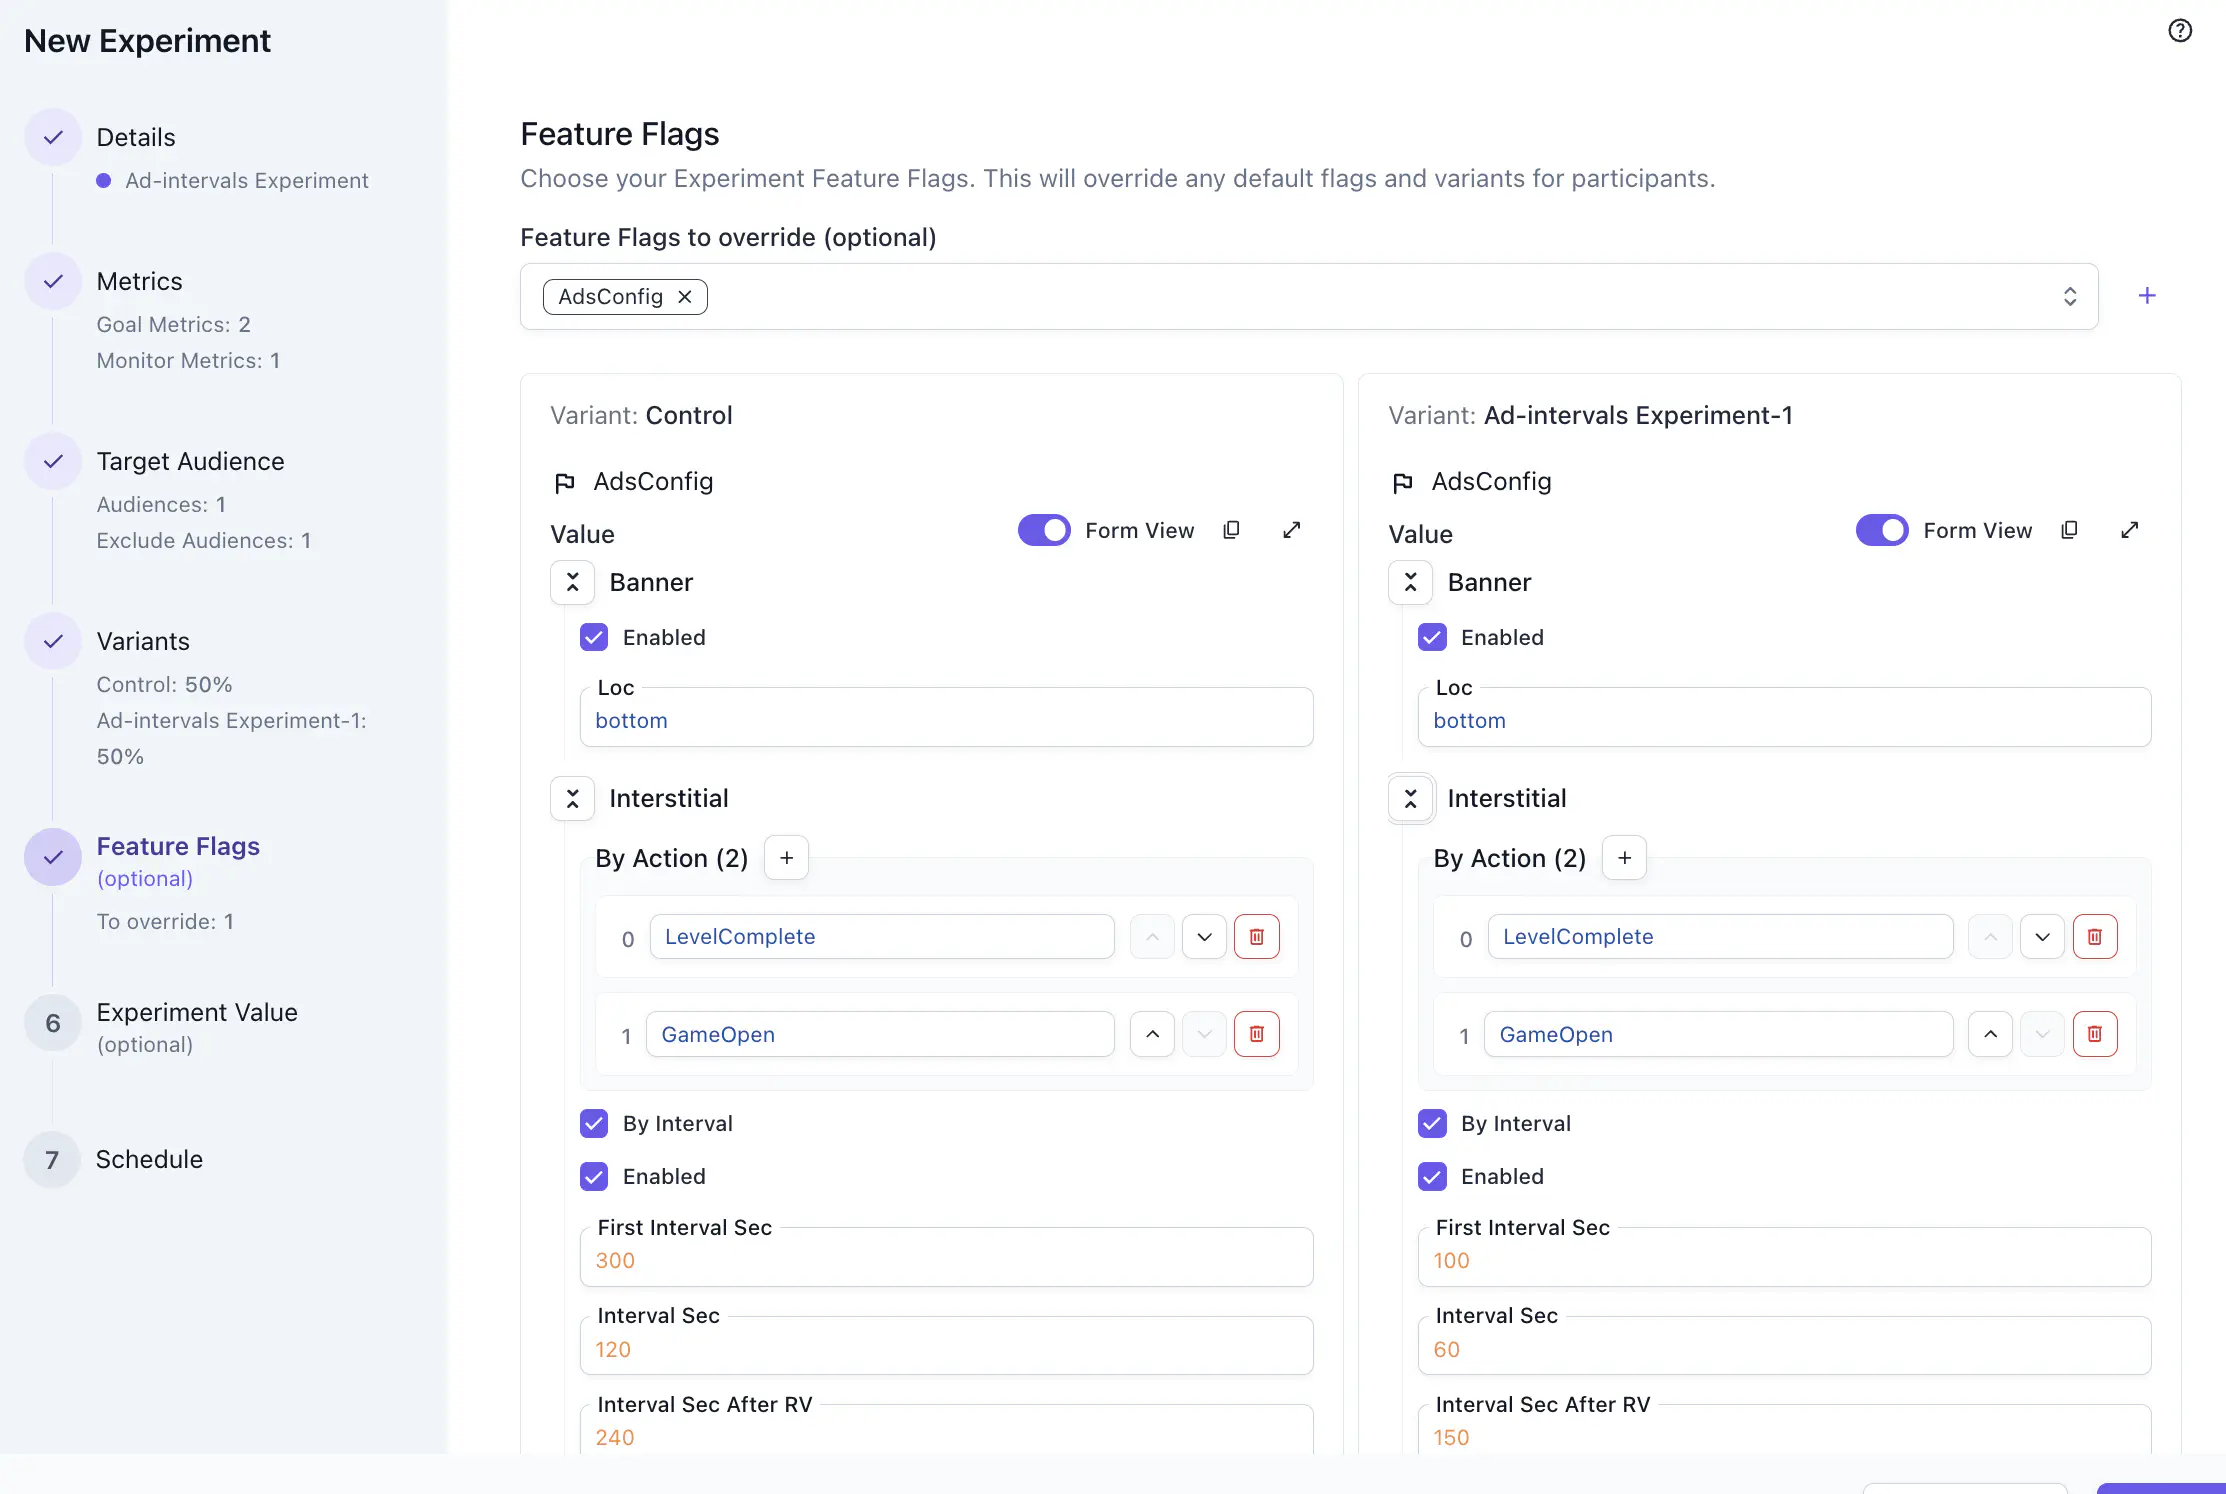Collapse the Interstitial section in Experiment-1 variant
This screenshot has width=2226, height=1494.
pos(1410,798)
